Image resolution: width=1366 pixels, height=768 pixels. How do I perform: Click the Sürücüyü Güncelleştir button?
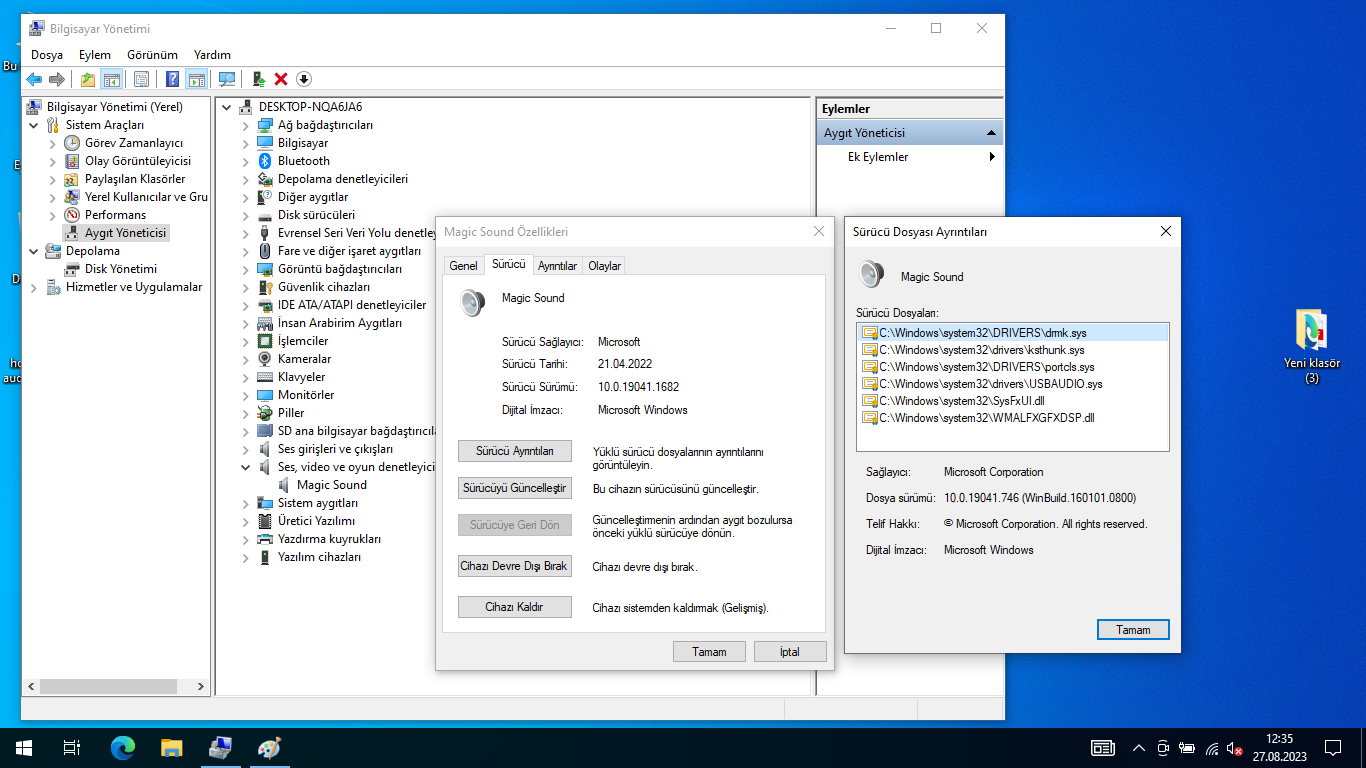514,489
